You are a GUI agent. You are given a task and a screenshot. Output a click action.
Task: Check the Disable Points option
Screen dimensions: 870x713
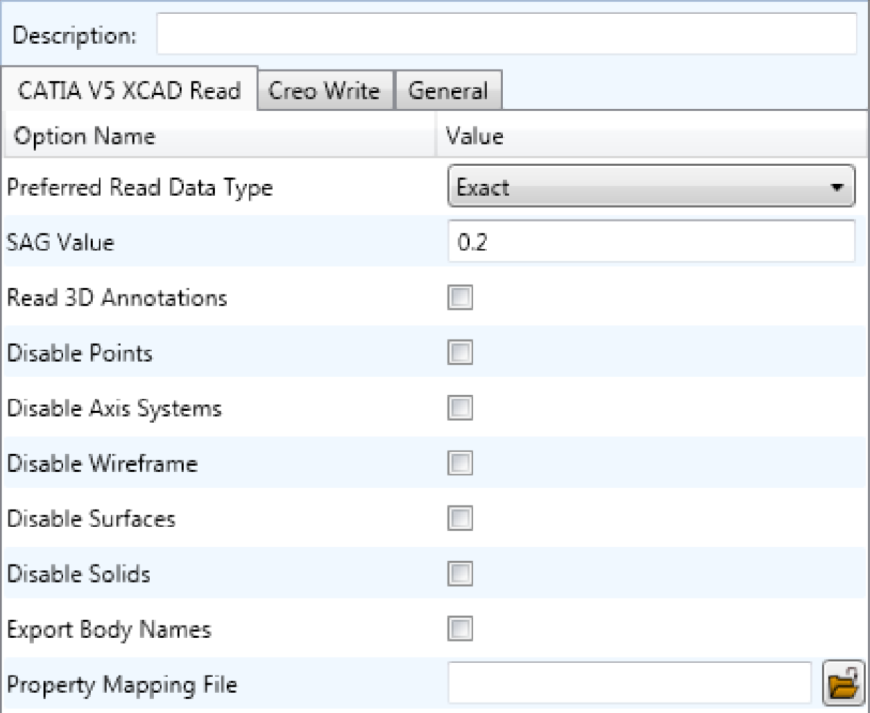click(x=460, y=352)
